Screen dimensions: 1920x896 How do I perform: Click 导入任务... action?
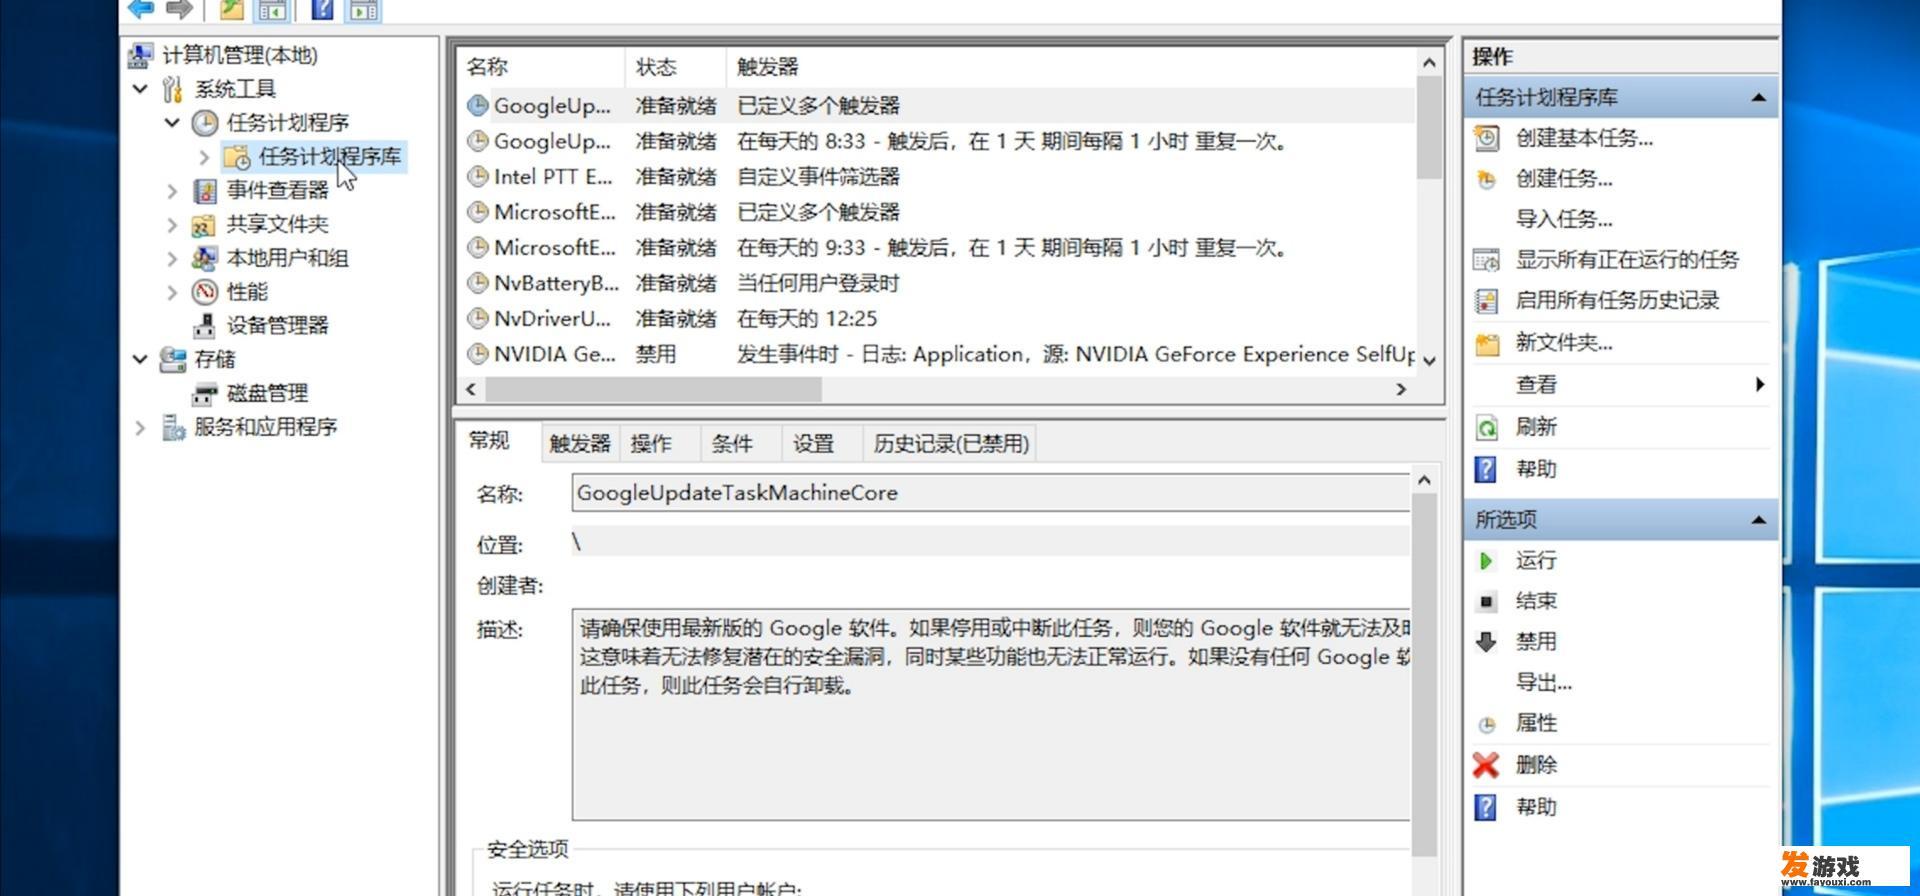(1564, 219)
